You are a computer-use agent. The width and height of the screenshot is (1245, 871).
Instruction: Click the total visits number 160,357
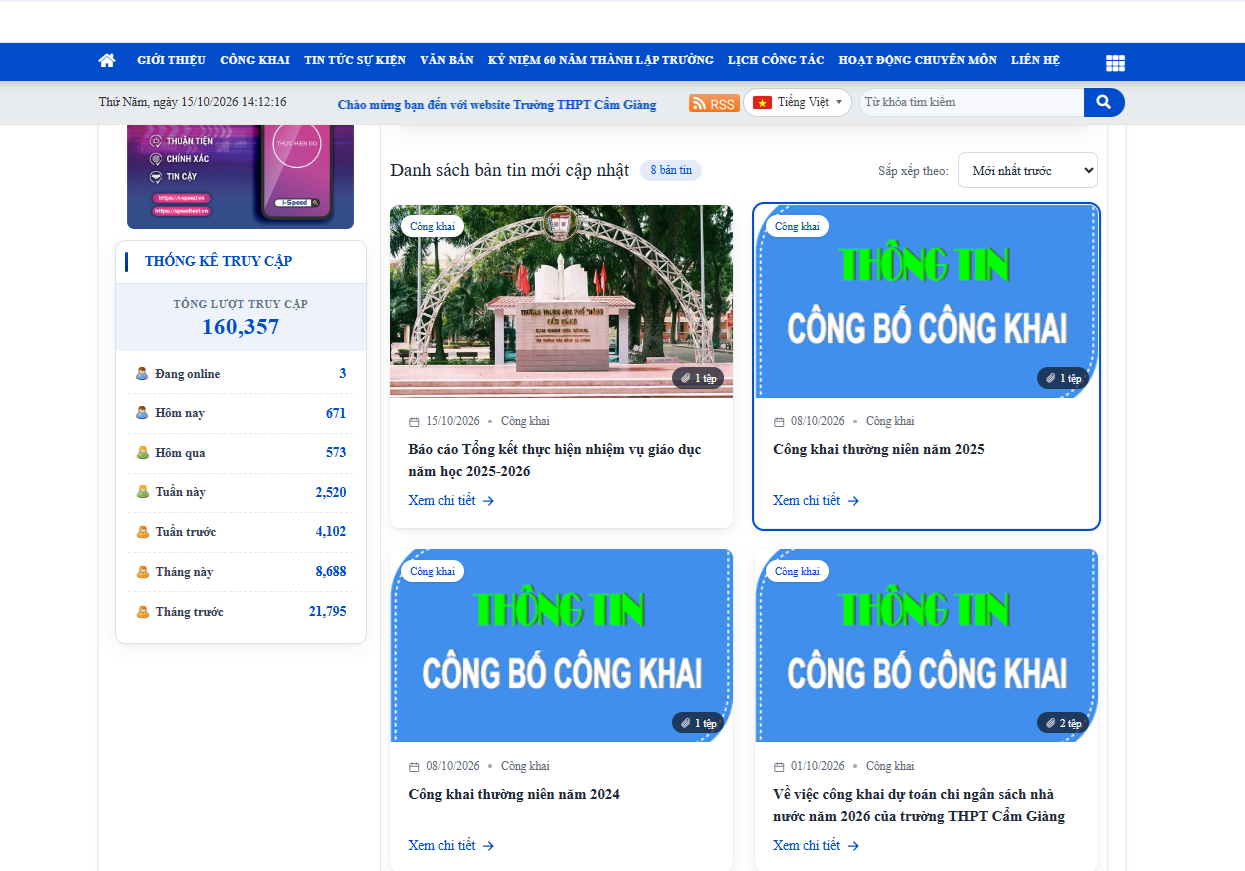240,327
